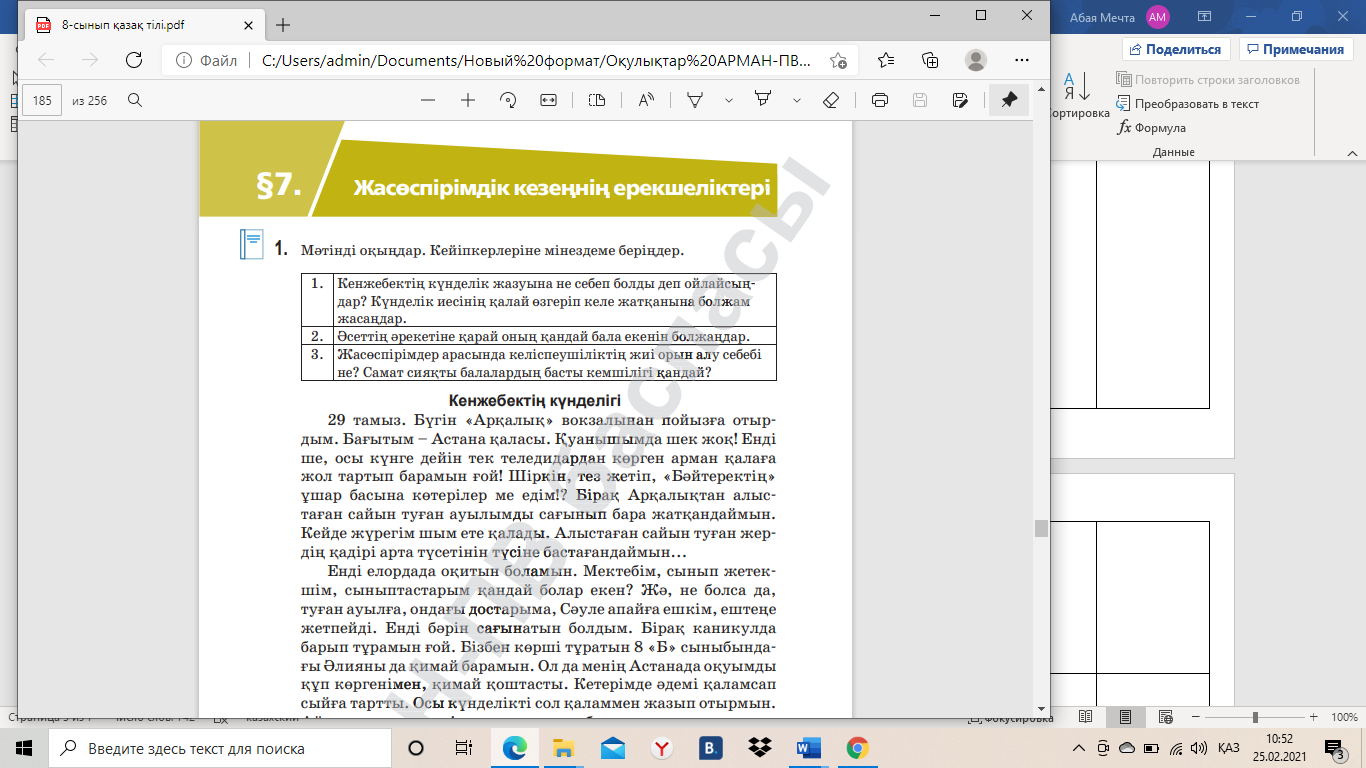The height and width of the screenshot is (768, 1366).
Task: Open Edge profile avatar
Action: (x=975, y=60)
